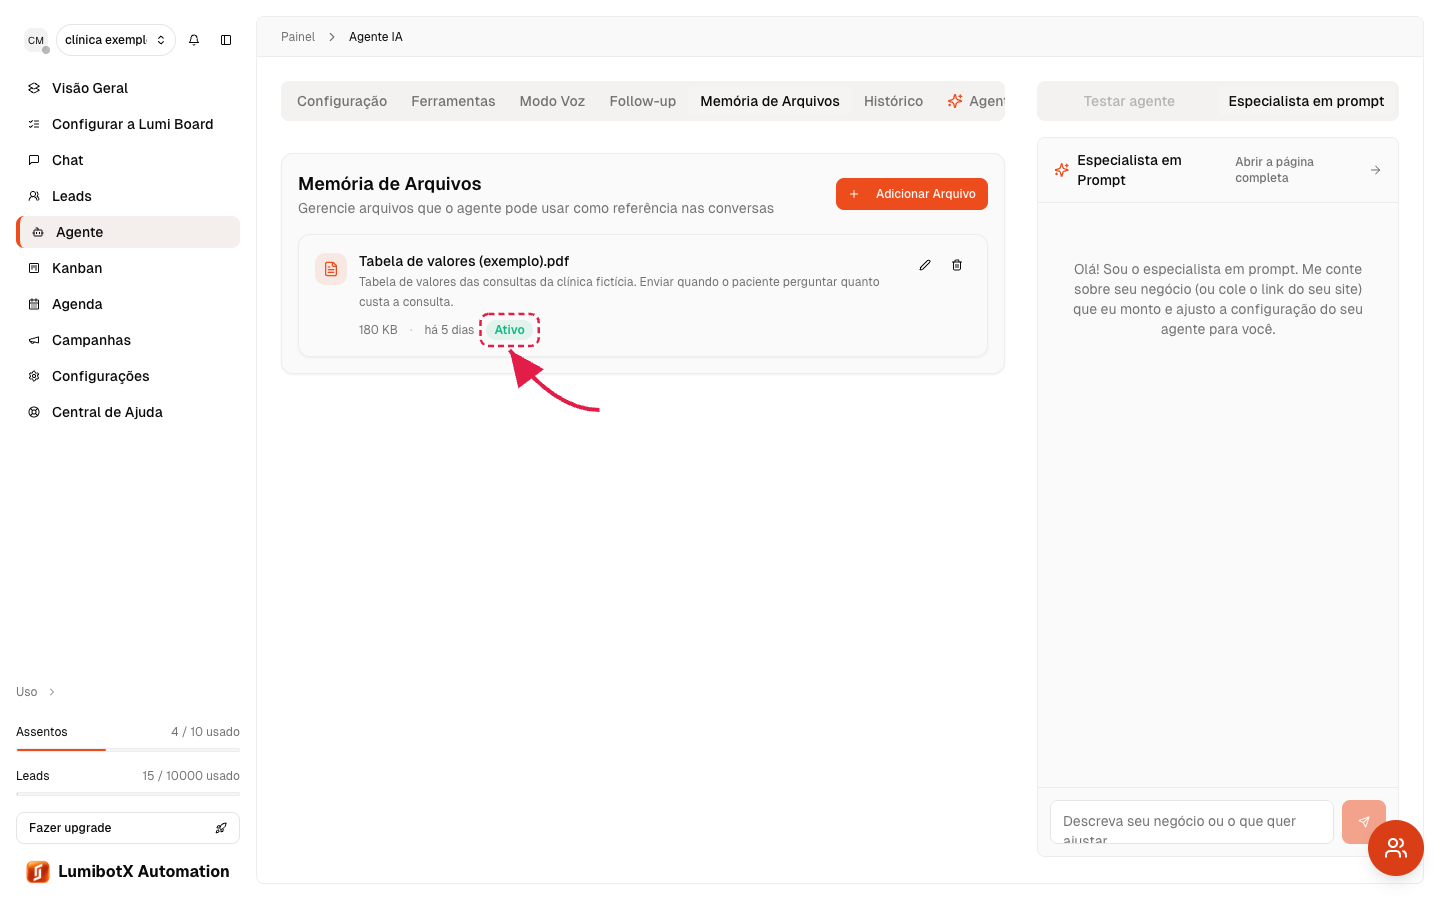The width and height of the screenshot is (1440, 900).
Task: Edit Tabela de valores file with pencil icon
Action: 925,265
